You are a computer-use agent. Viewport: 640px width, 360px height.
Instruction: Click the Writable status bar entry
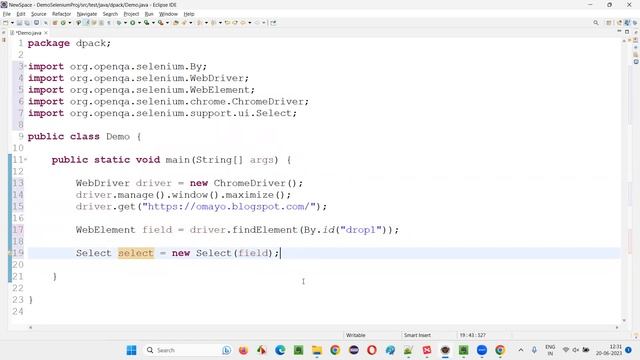tap(356, 335)
